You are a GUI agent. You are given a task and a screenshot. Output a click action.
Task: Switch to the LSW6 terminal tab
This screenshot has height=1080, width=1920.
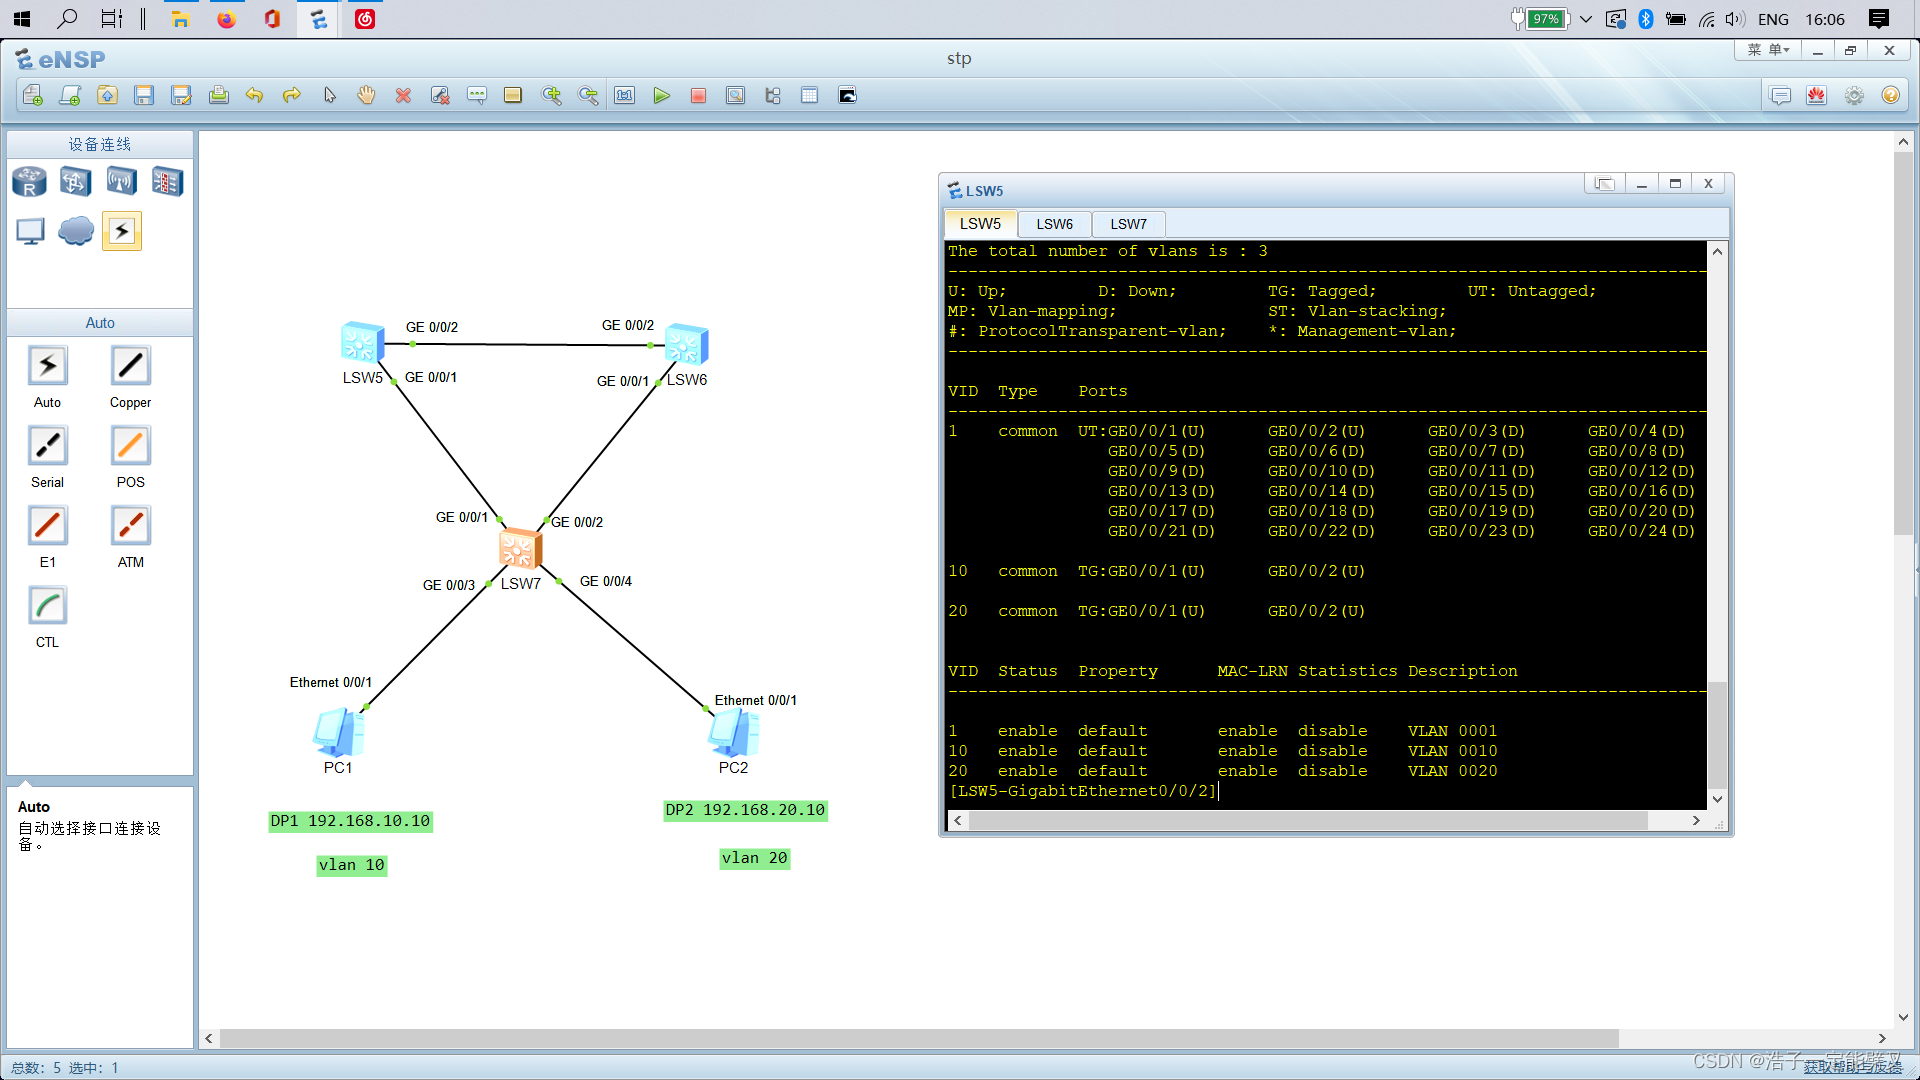[x=1054, y=224]
